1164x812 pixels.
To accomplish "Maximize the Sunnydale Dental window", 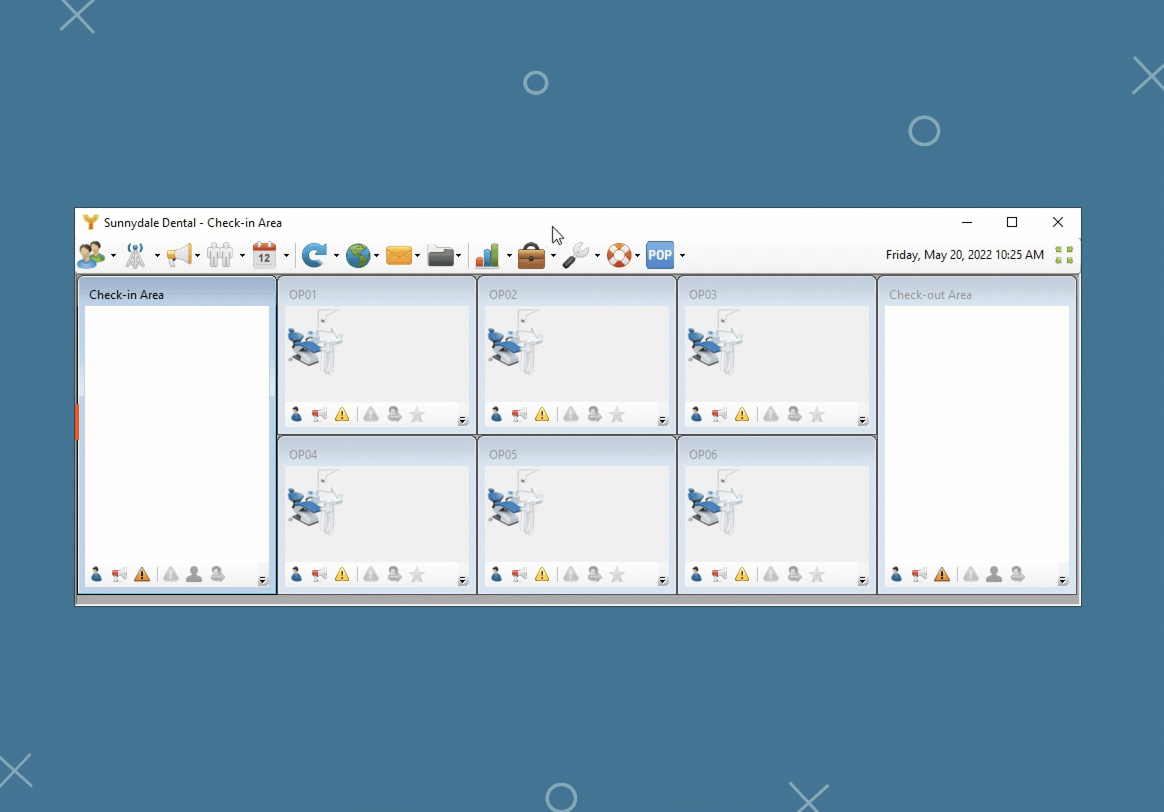I will (x=1012, y=222).
